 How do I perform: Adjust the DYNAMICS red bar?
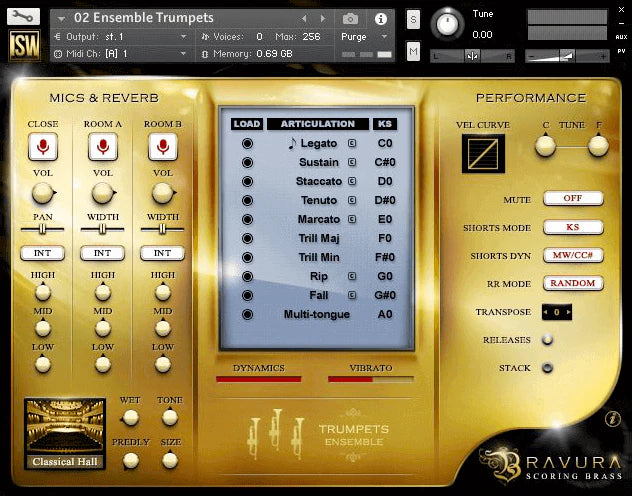point(258,379)
